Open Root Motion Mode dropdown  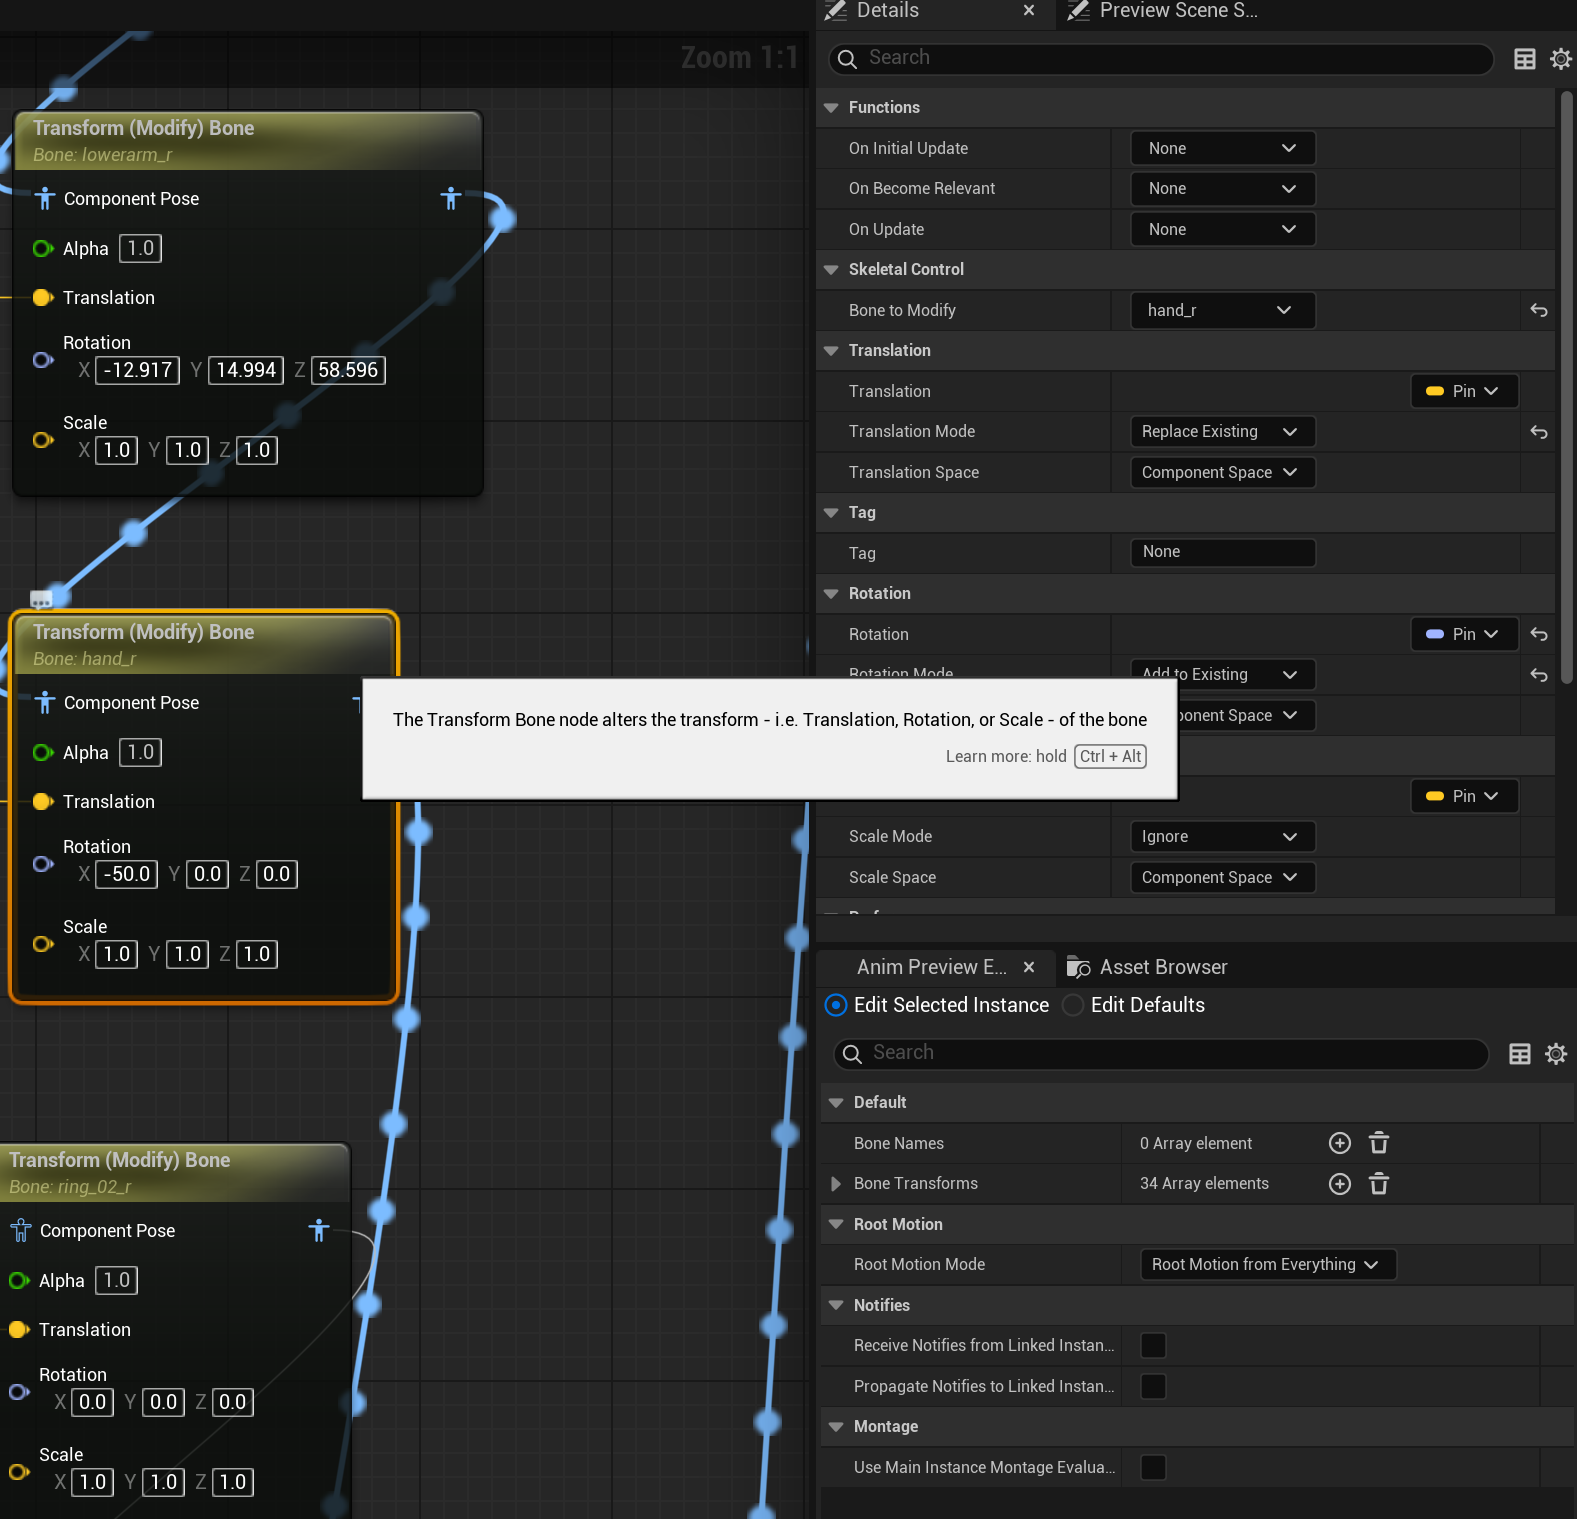click(x=1267, y=1265)
